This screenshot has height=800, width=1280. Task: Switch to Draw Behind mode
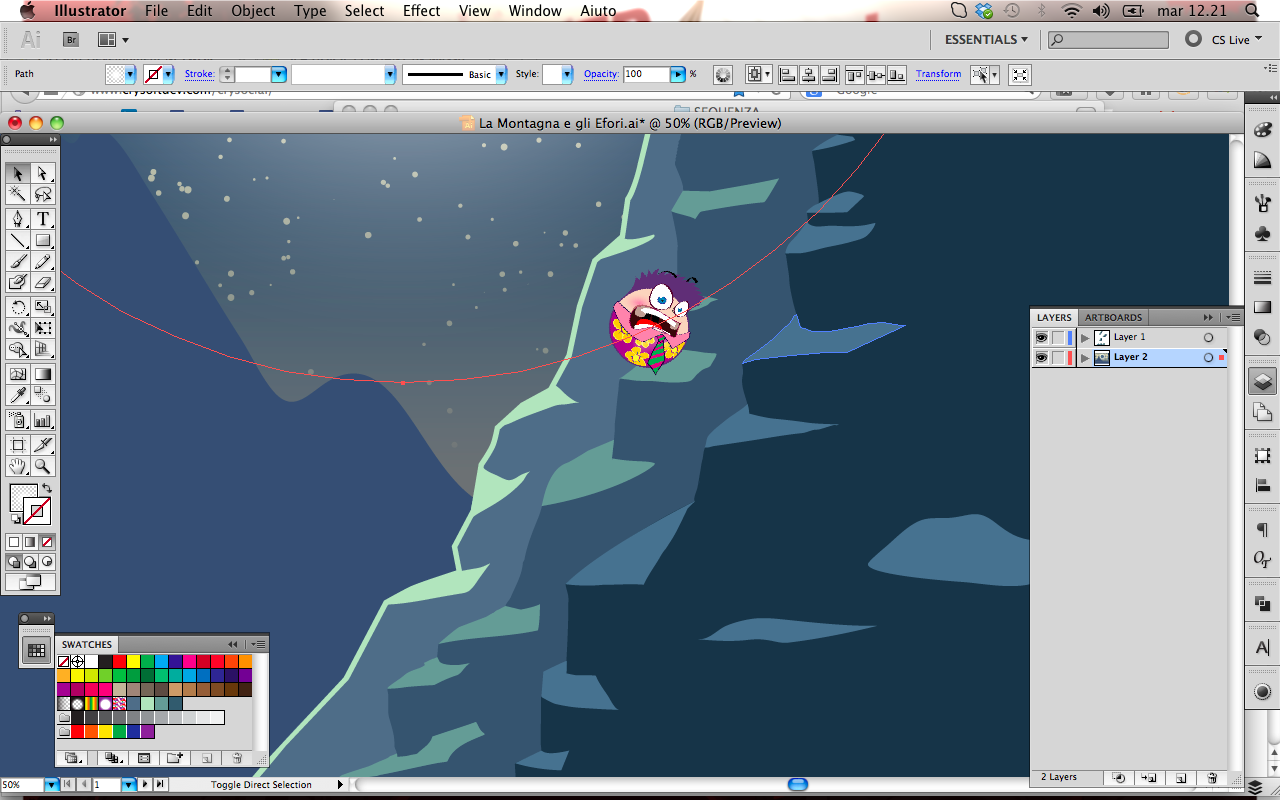pos(30,562)
